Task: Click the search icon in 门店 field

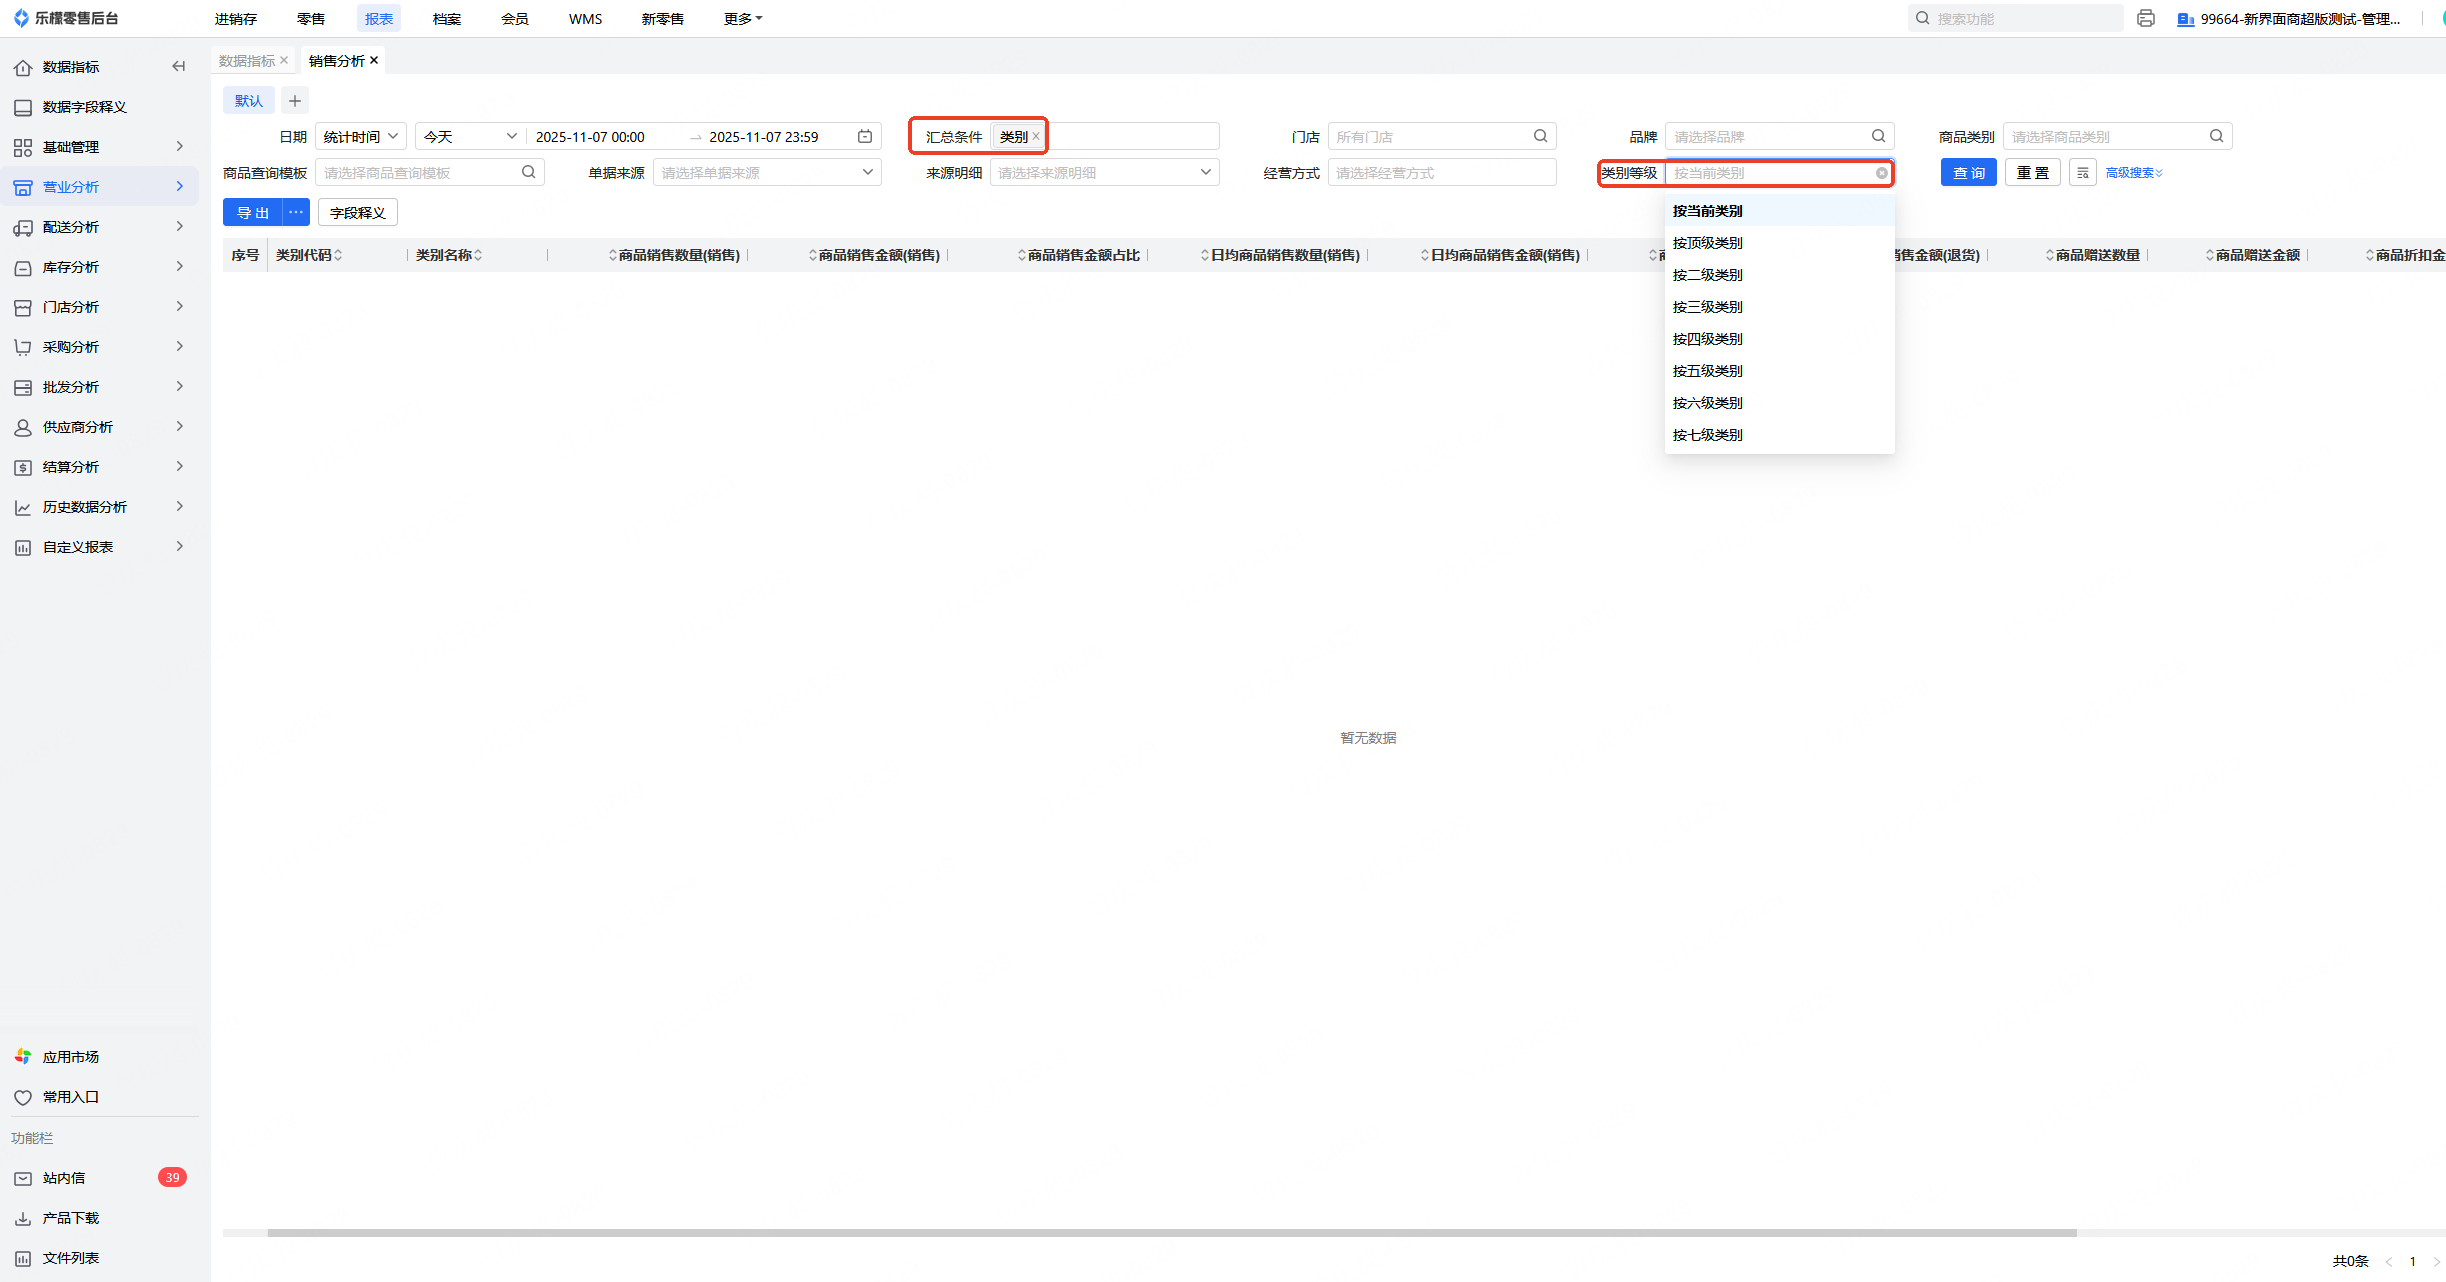Action: pyautogui.click(x=1540, y=136)
